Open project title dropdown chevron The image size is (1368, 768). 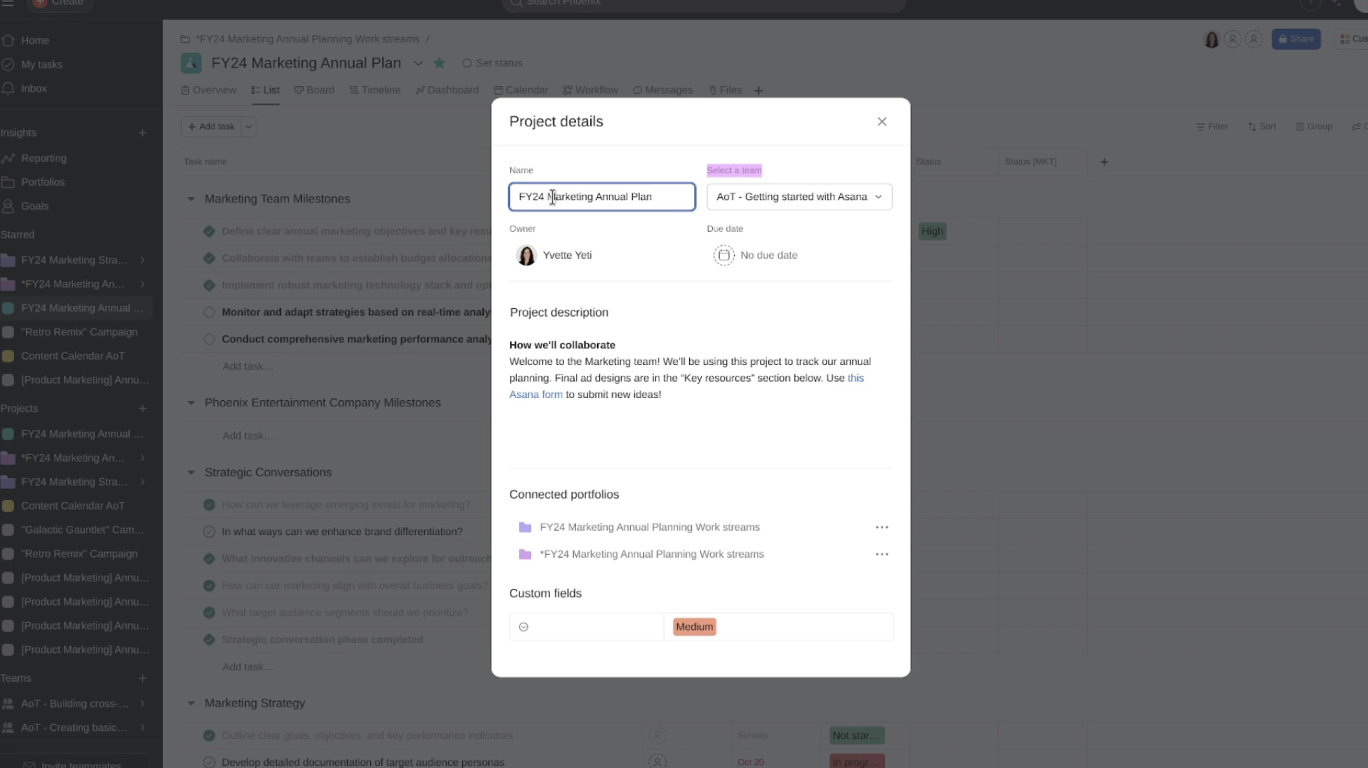point(420,63)
